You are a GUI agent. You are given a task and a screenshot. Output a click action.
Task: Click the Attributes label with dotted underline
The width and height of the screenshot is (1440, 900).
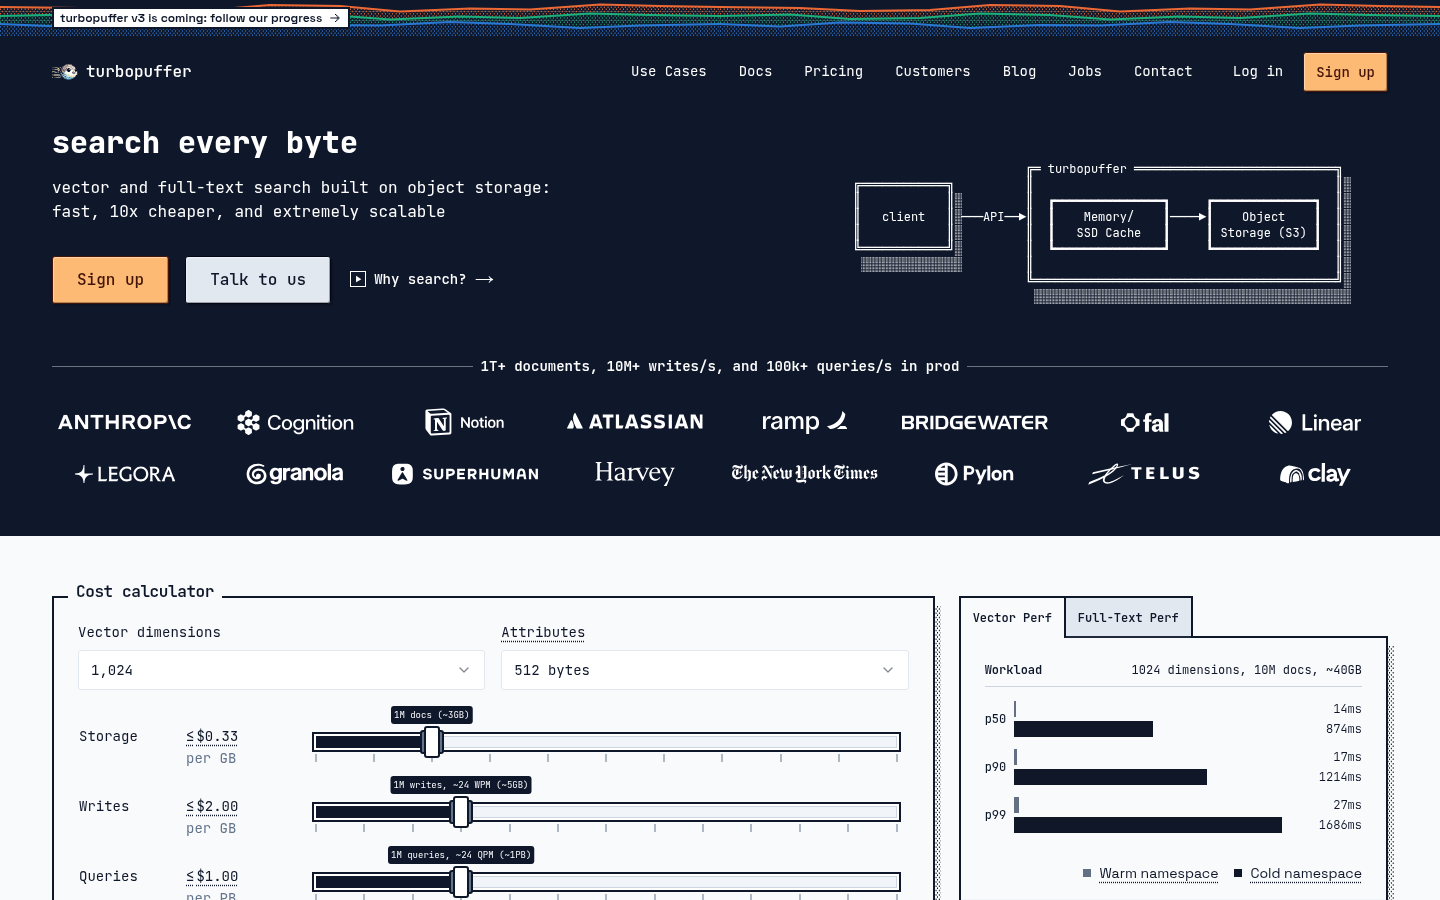[x=543, y=632]
